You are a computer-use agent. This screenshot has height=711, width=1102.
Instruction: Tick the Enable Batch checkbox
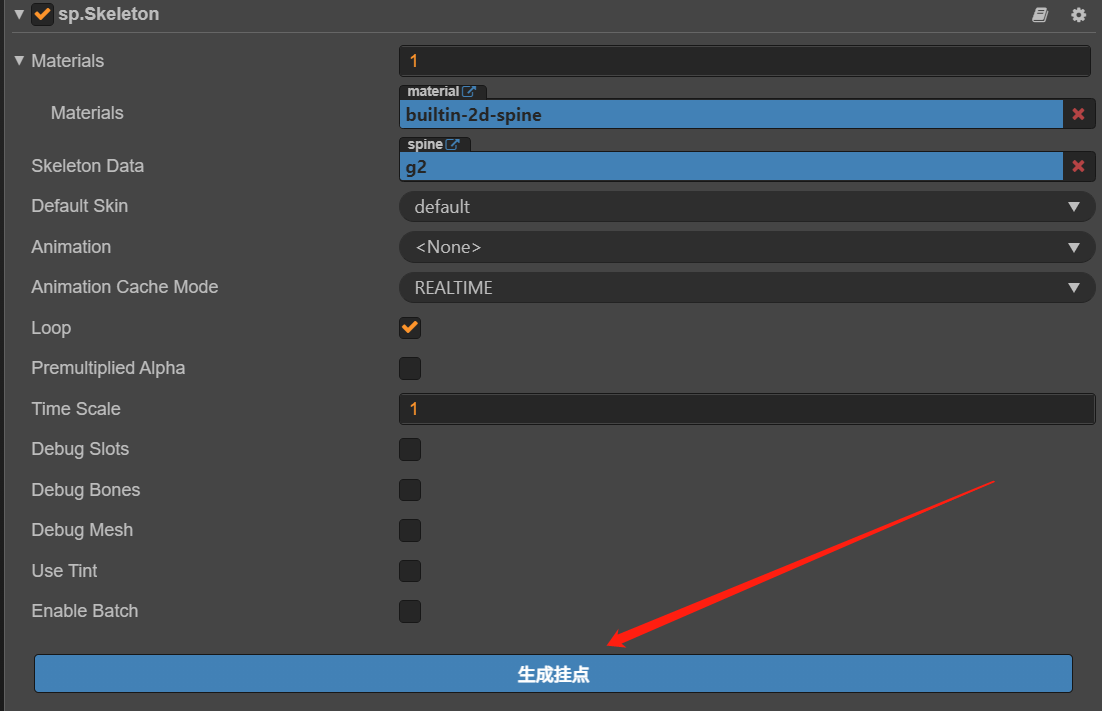tap(410, 611)
